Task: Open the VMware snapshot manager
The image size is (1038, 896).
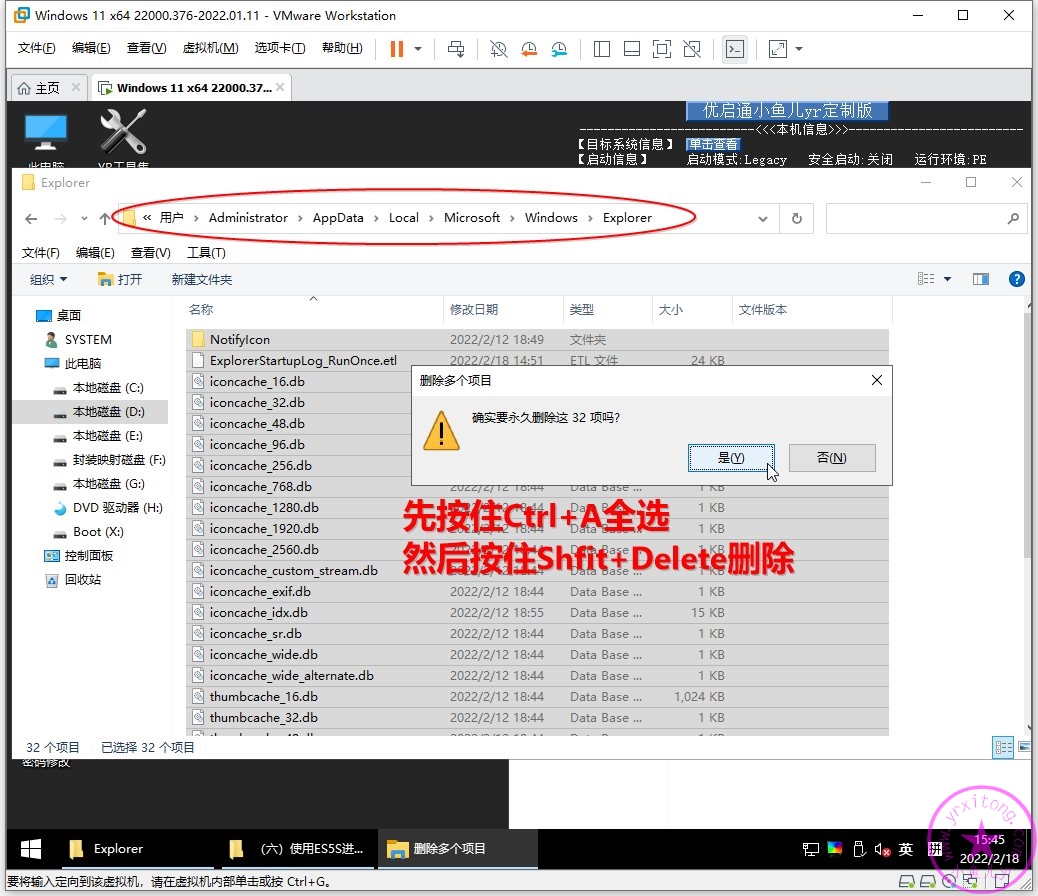Action: click(559, 49)
